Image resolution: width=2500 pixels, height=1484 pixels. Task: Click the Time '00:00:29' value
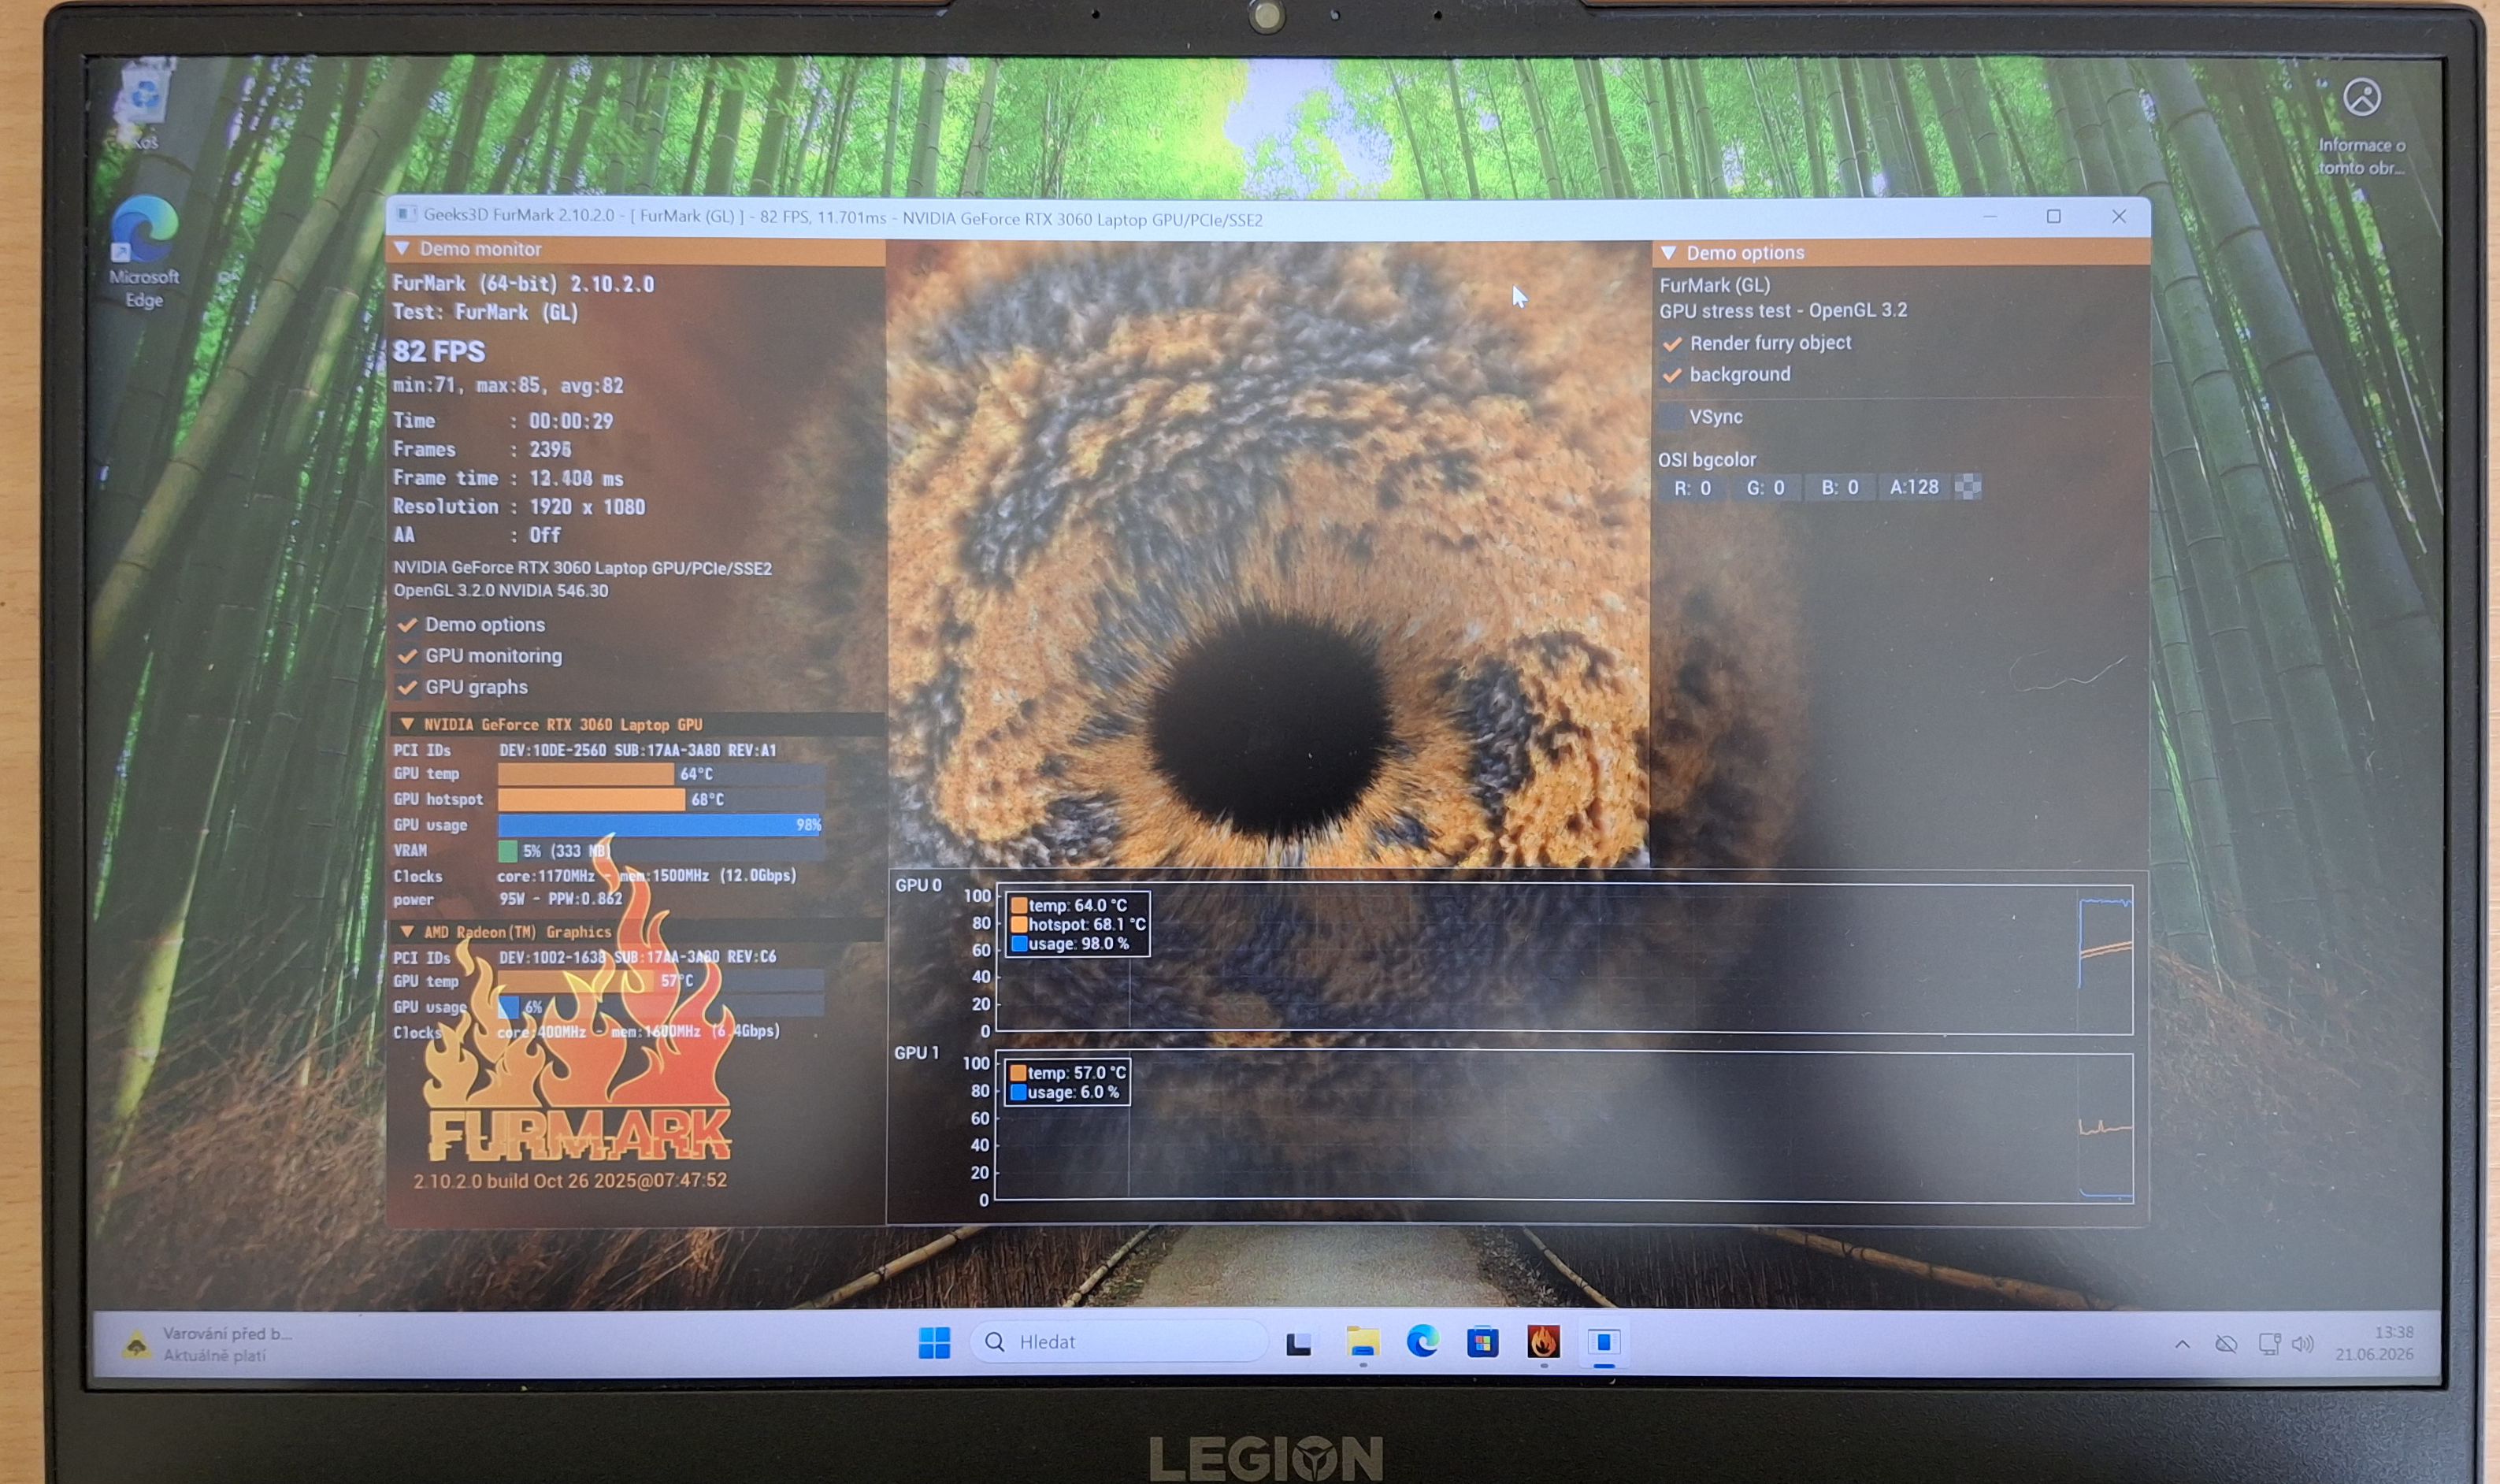pyautogui.click(x=571, y=421)
